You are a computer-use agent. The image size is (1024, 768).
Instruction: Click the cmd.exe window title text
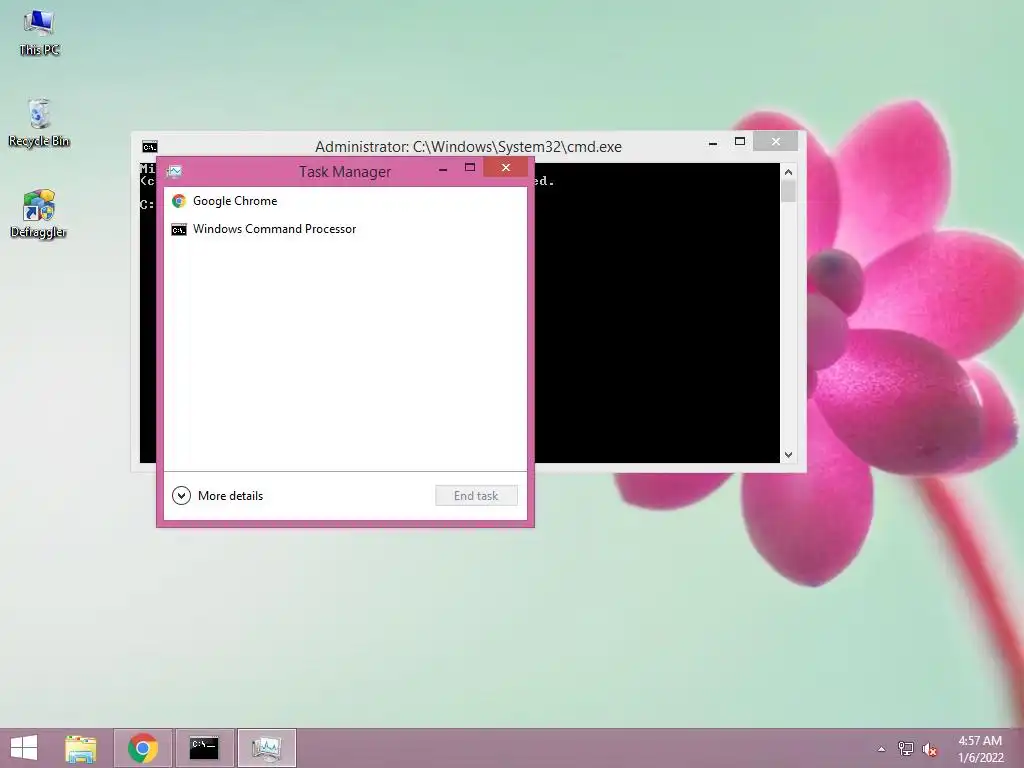[468, 147]
